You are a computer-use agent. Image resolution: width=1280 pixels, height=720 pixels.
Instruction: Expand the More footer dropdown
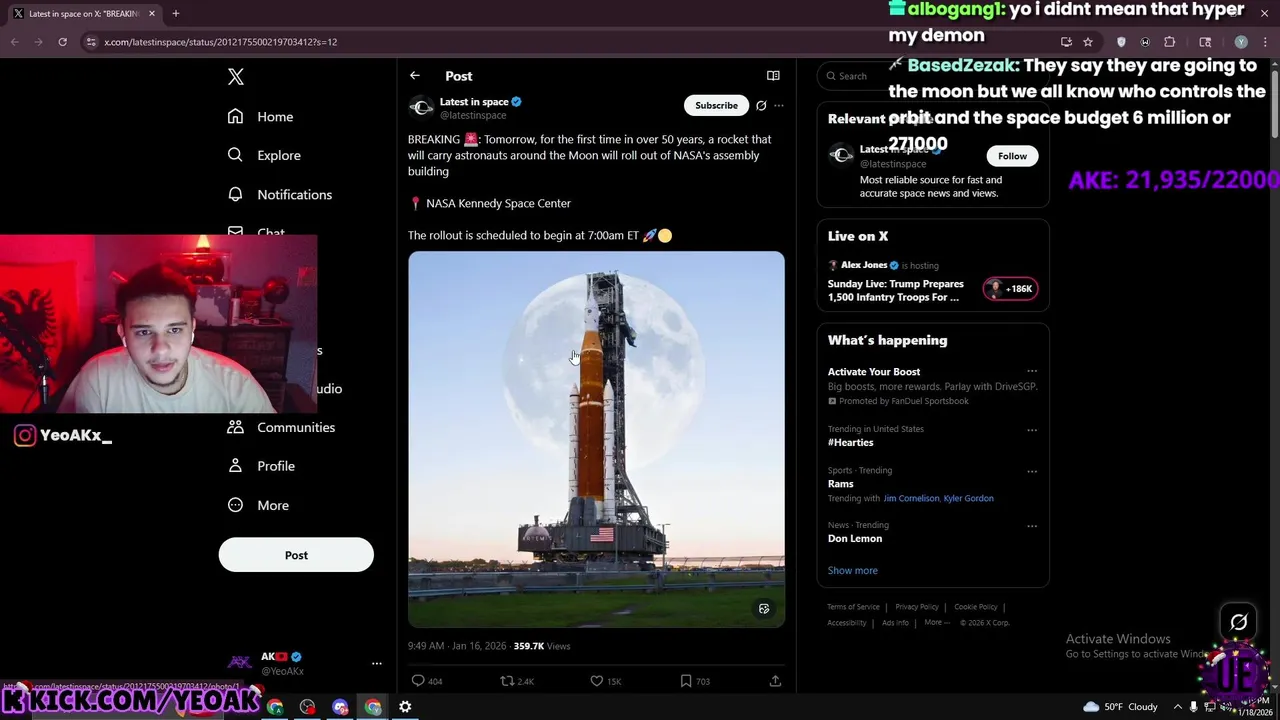(x=936, y=623)
